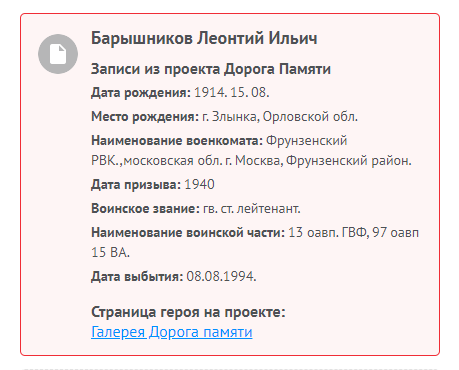459x370 pixels.
Task: Click the unit text 13 оавп. ГВФ
Action: click(328, 232)
